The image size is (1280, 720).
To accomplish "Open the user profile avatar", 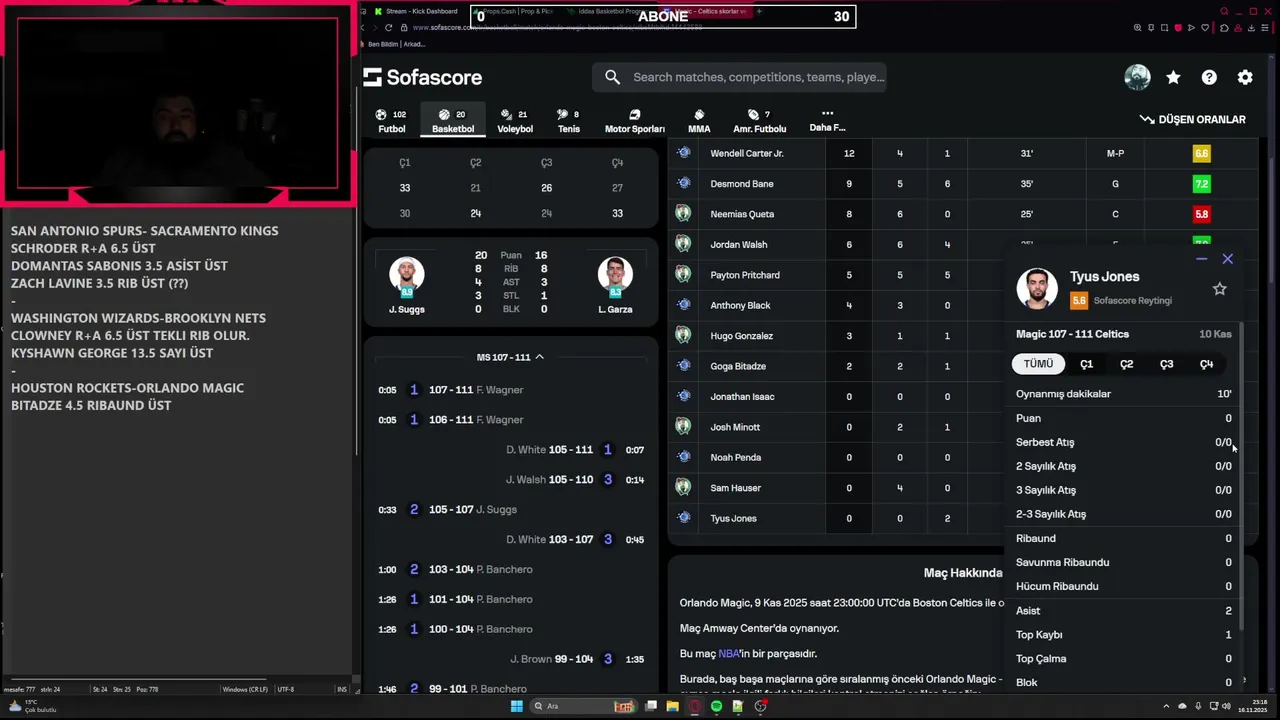I will coord(1137,77).
